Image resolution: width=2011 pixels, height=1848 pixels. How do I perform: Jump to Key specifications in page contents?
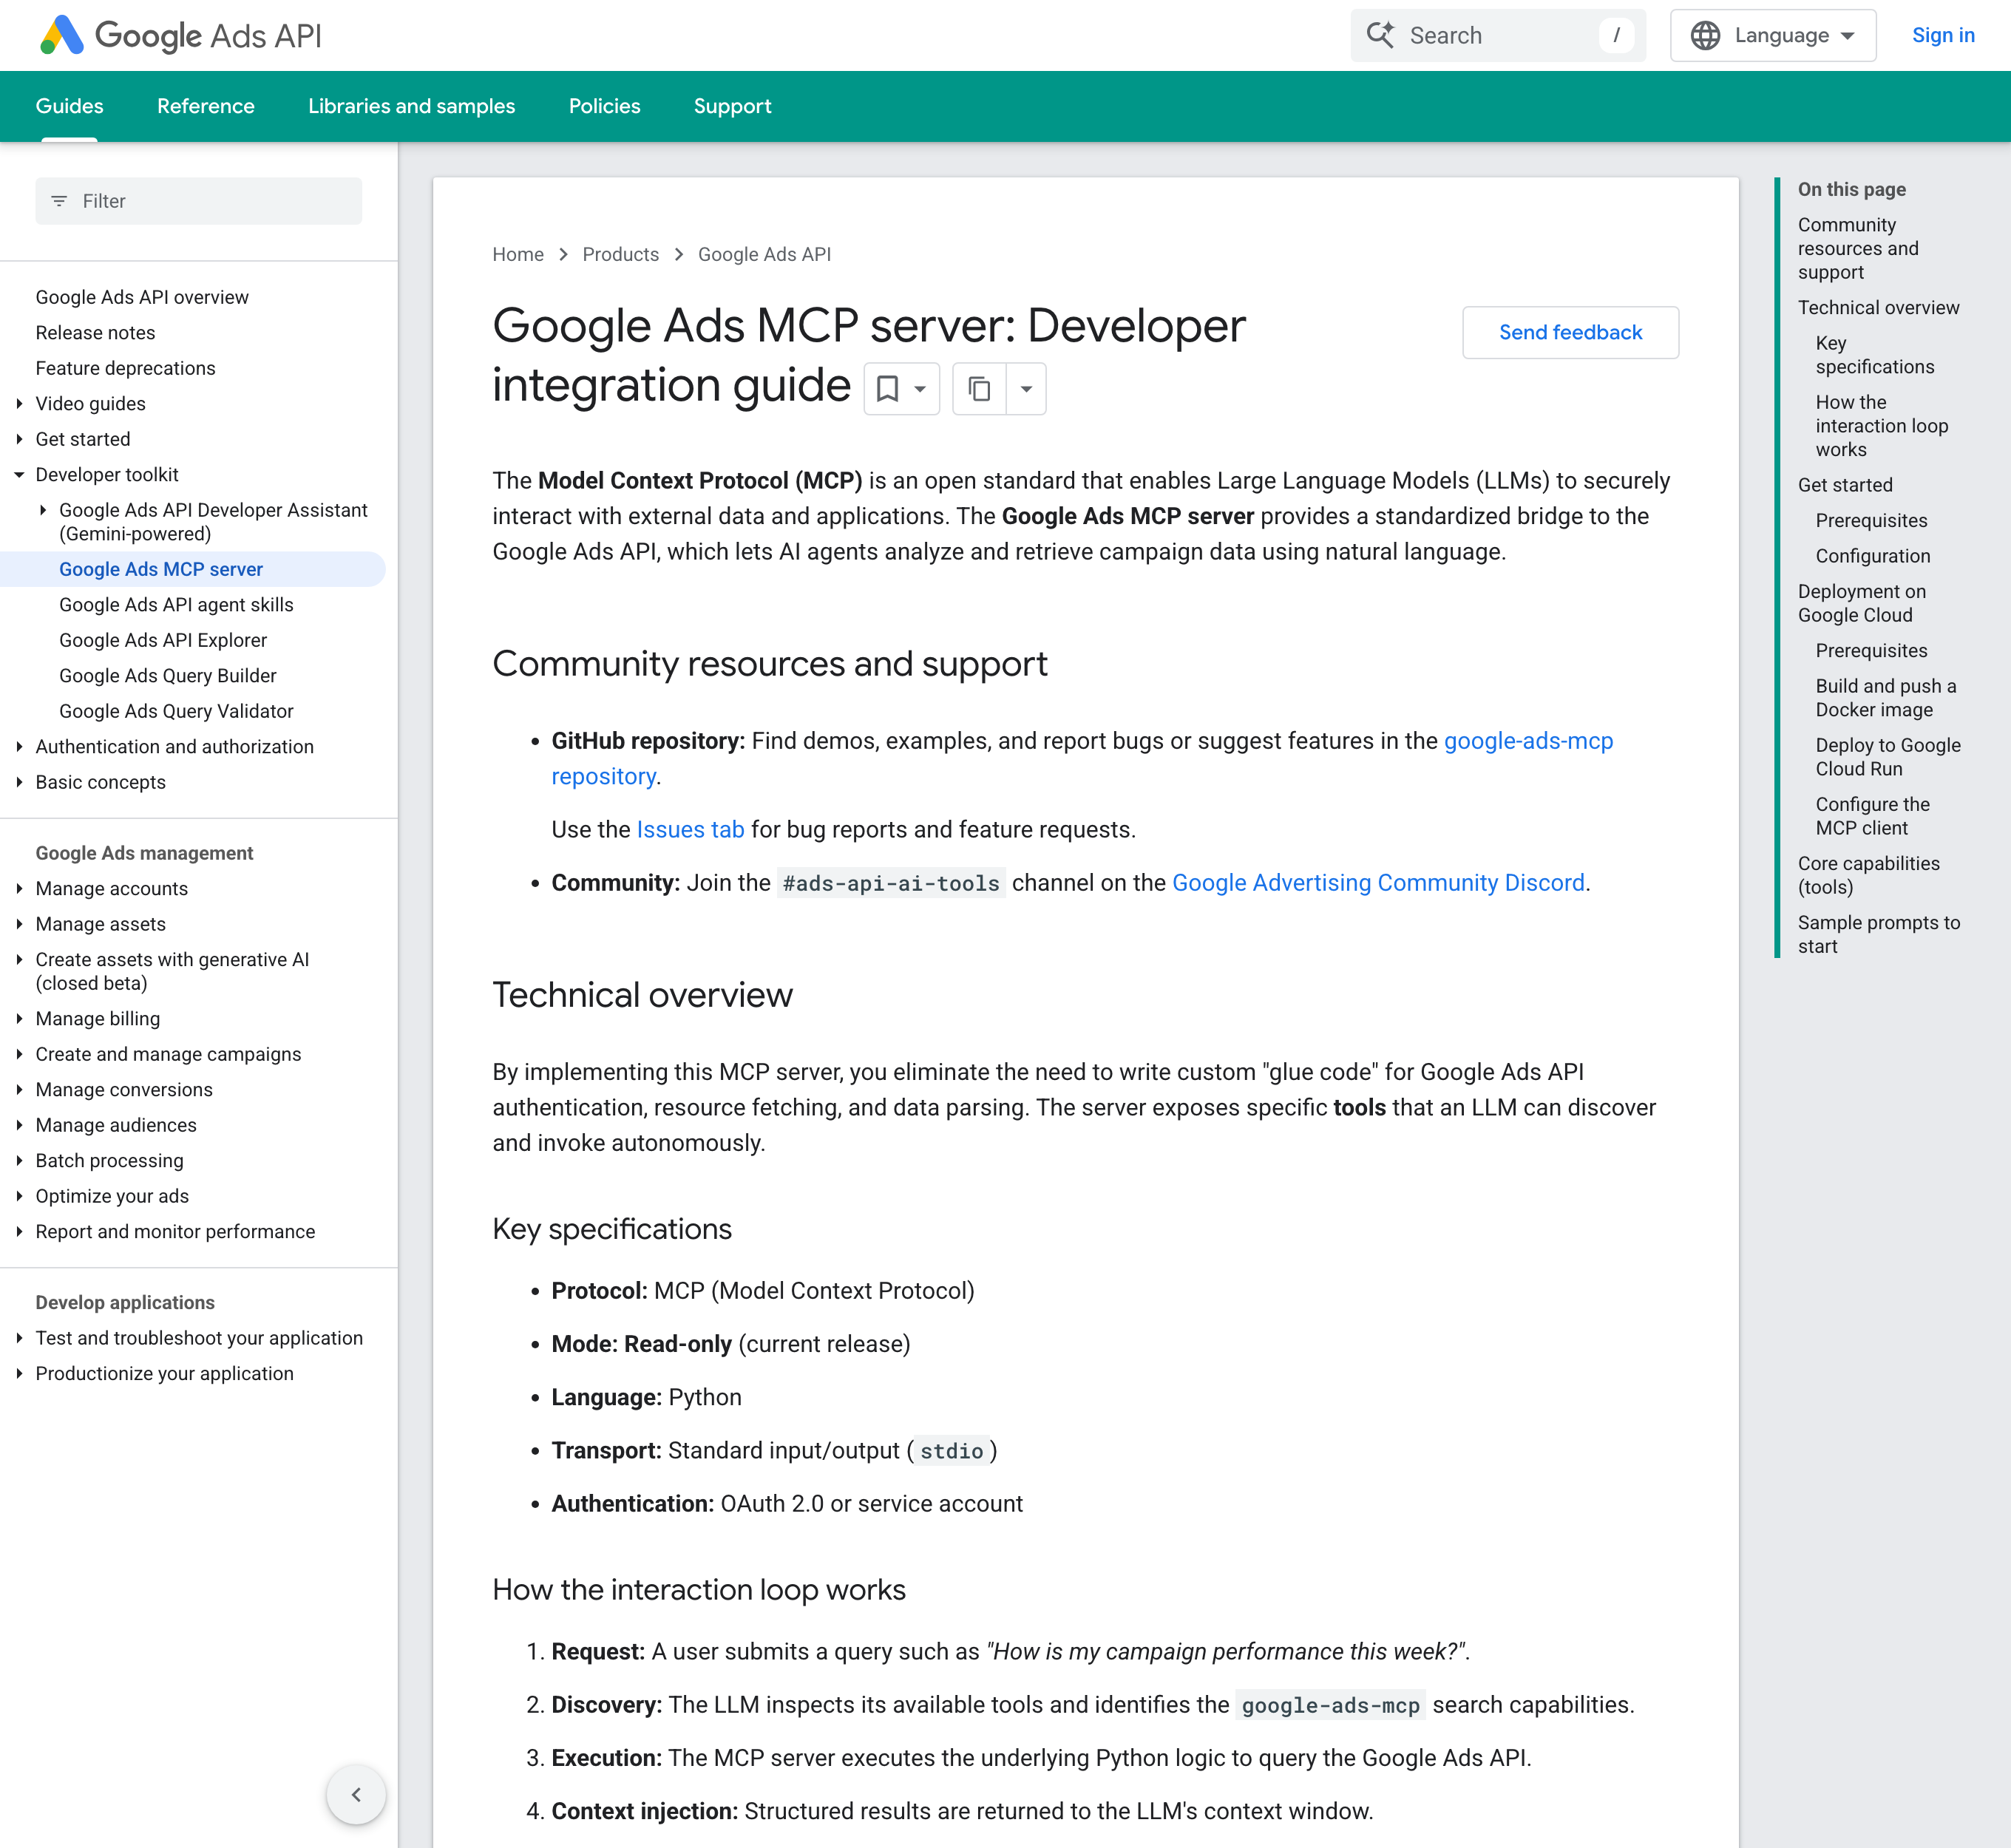coord(1874,355)
